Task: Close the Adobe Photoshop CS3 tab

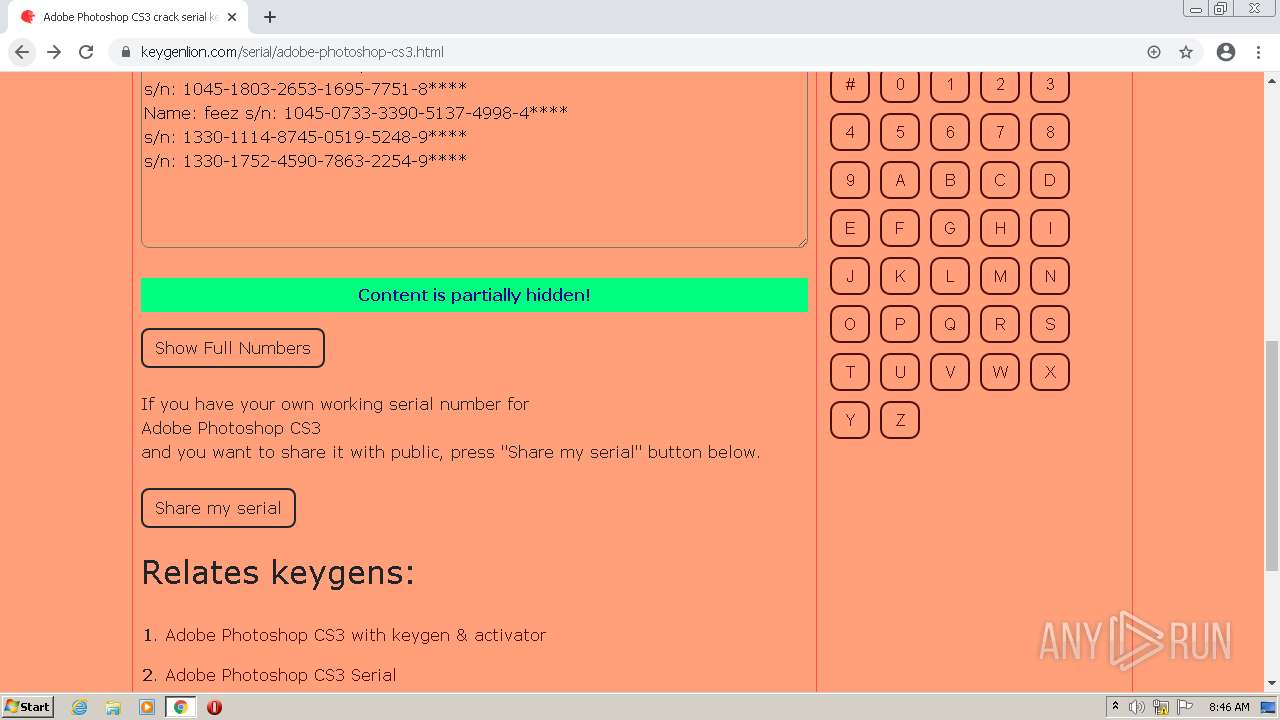Action: [x=232, y=17]
